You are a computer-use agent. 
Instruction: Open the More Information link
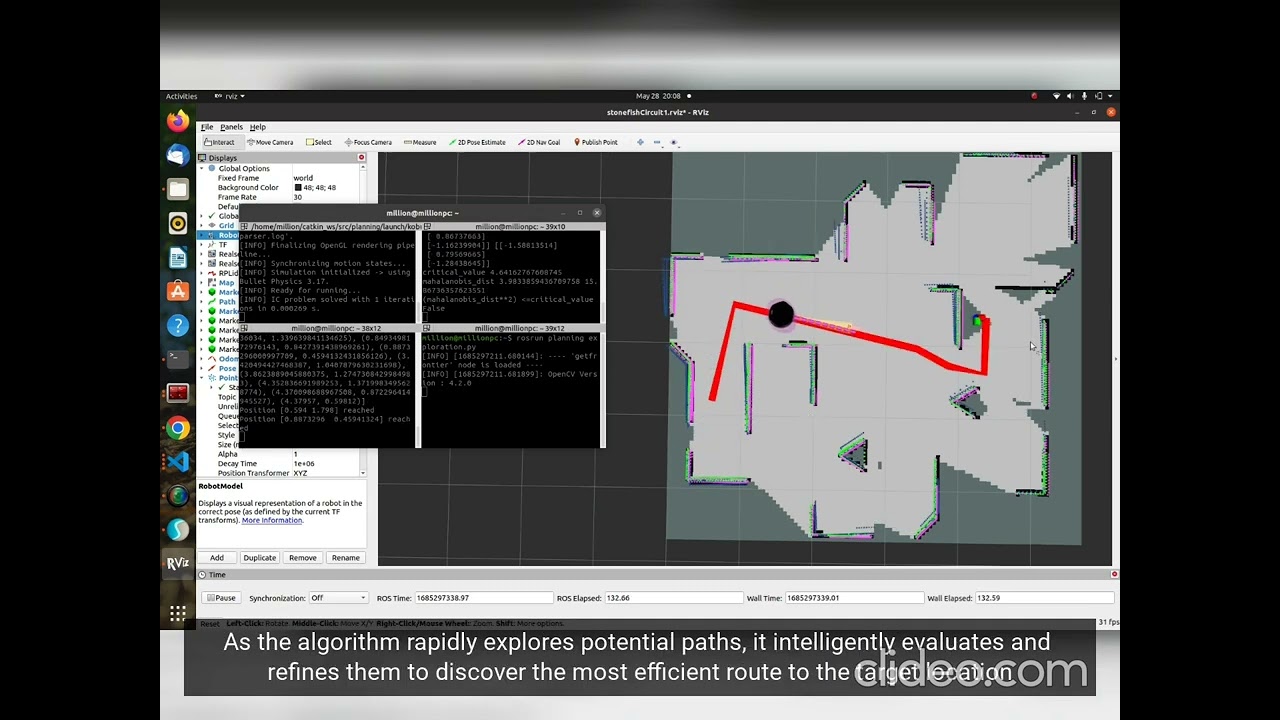click(272, 520)
